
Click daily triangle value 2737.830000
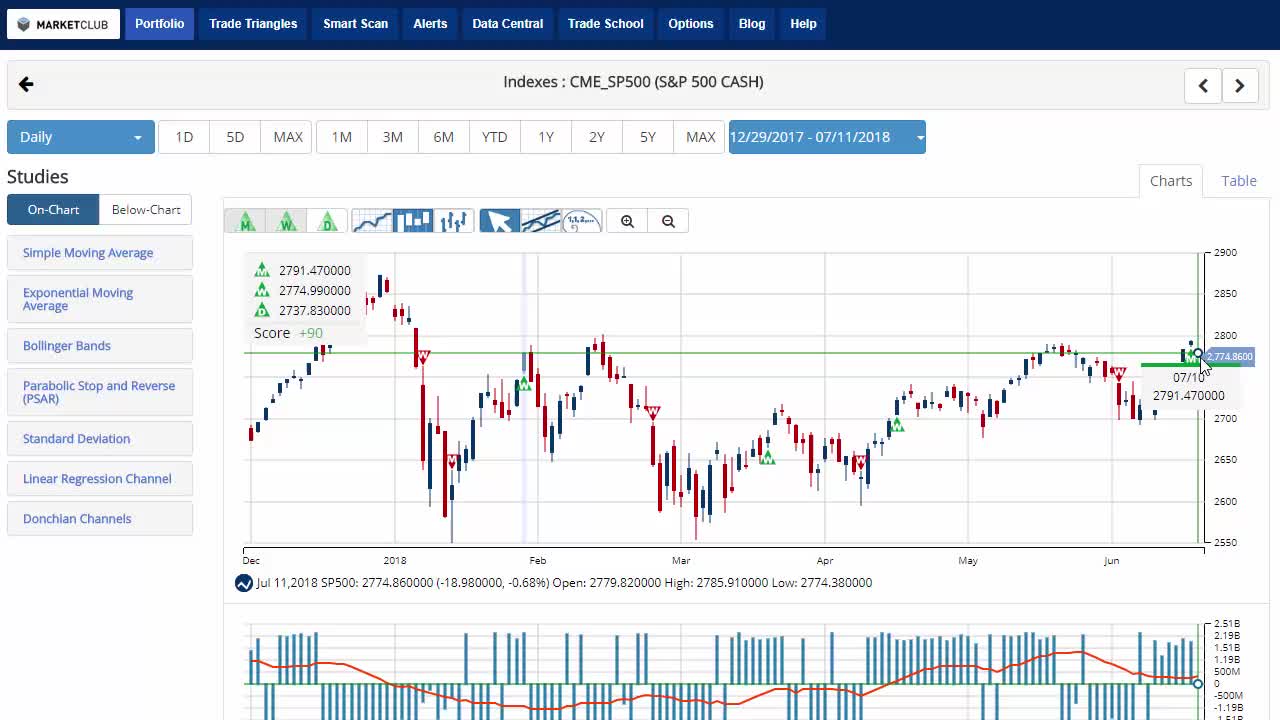point(315,311)
